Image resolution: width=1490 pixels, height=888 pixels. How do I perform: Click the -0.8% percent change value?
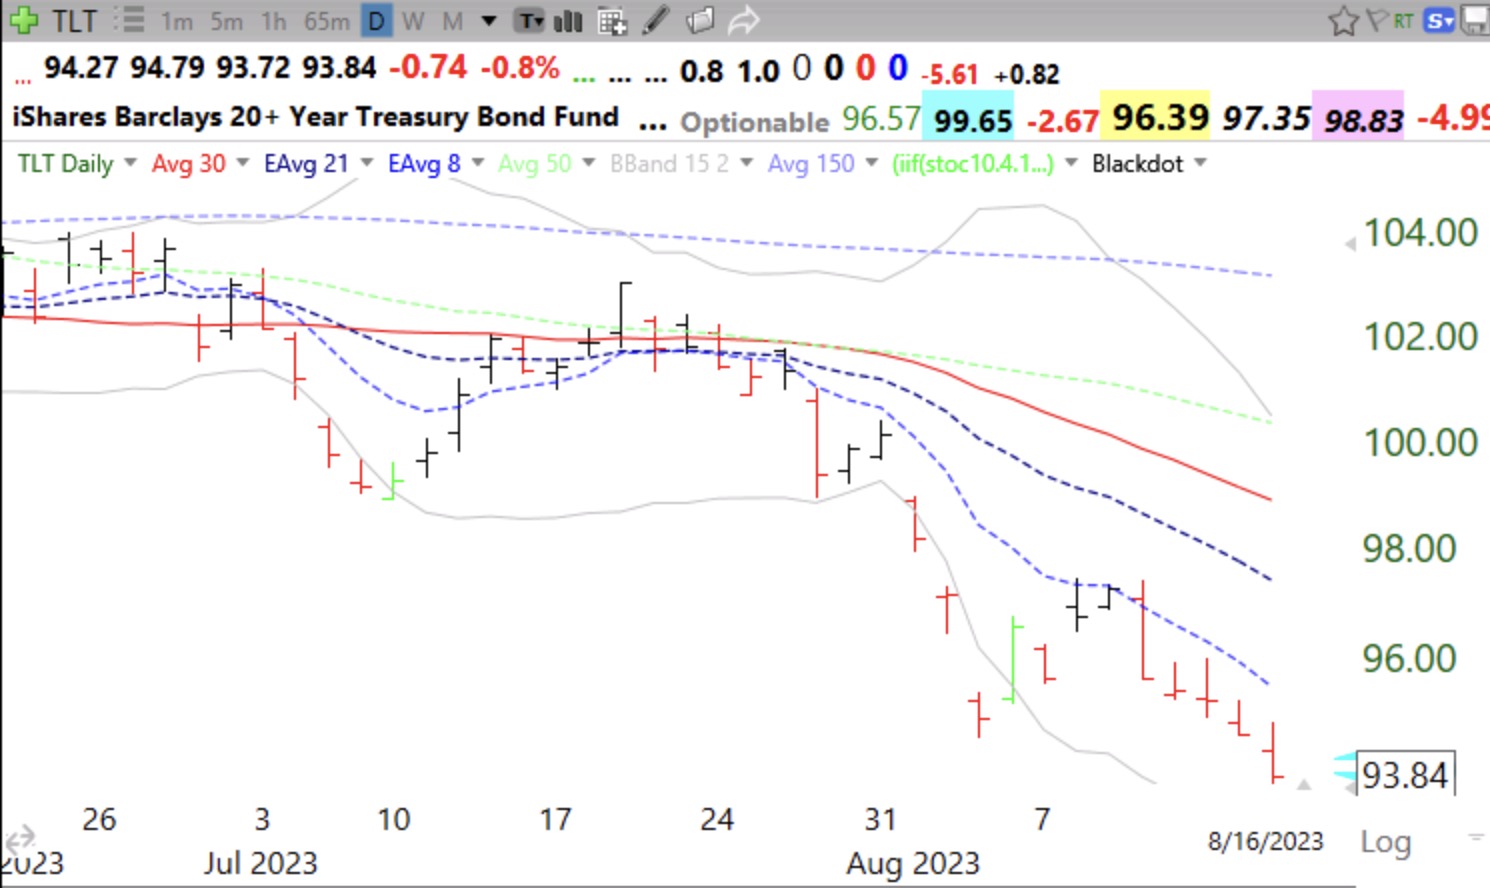pyautogui.click(x=520, y=68)
